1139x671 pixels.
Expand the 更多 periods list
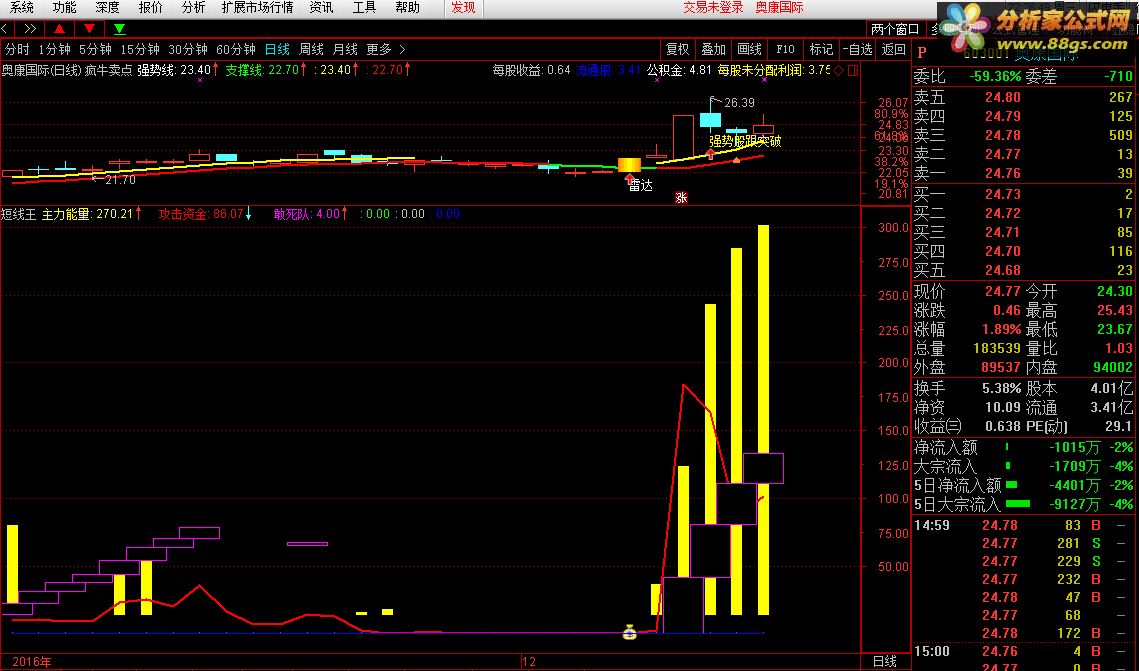click(385, 49)
